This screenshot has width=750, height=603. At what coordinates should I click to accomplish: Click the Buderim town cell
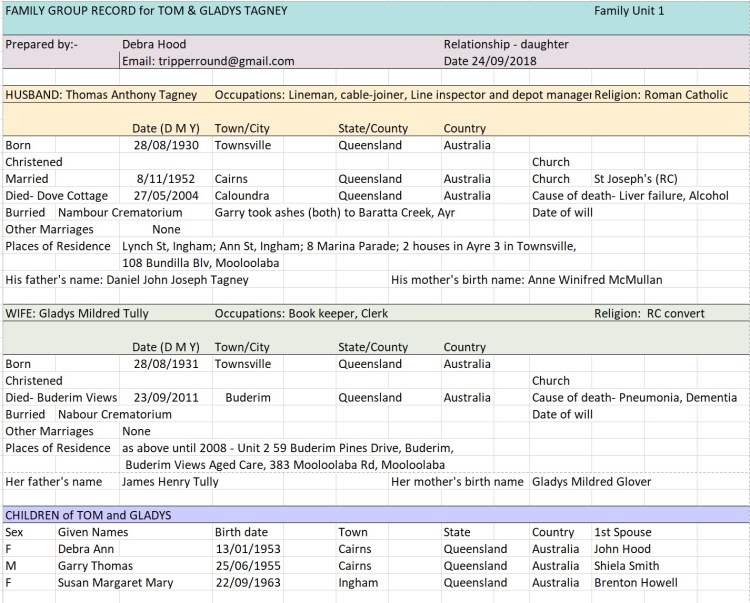[247, 397]
